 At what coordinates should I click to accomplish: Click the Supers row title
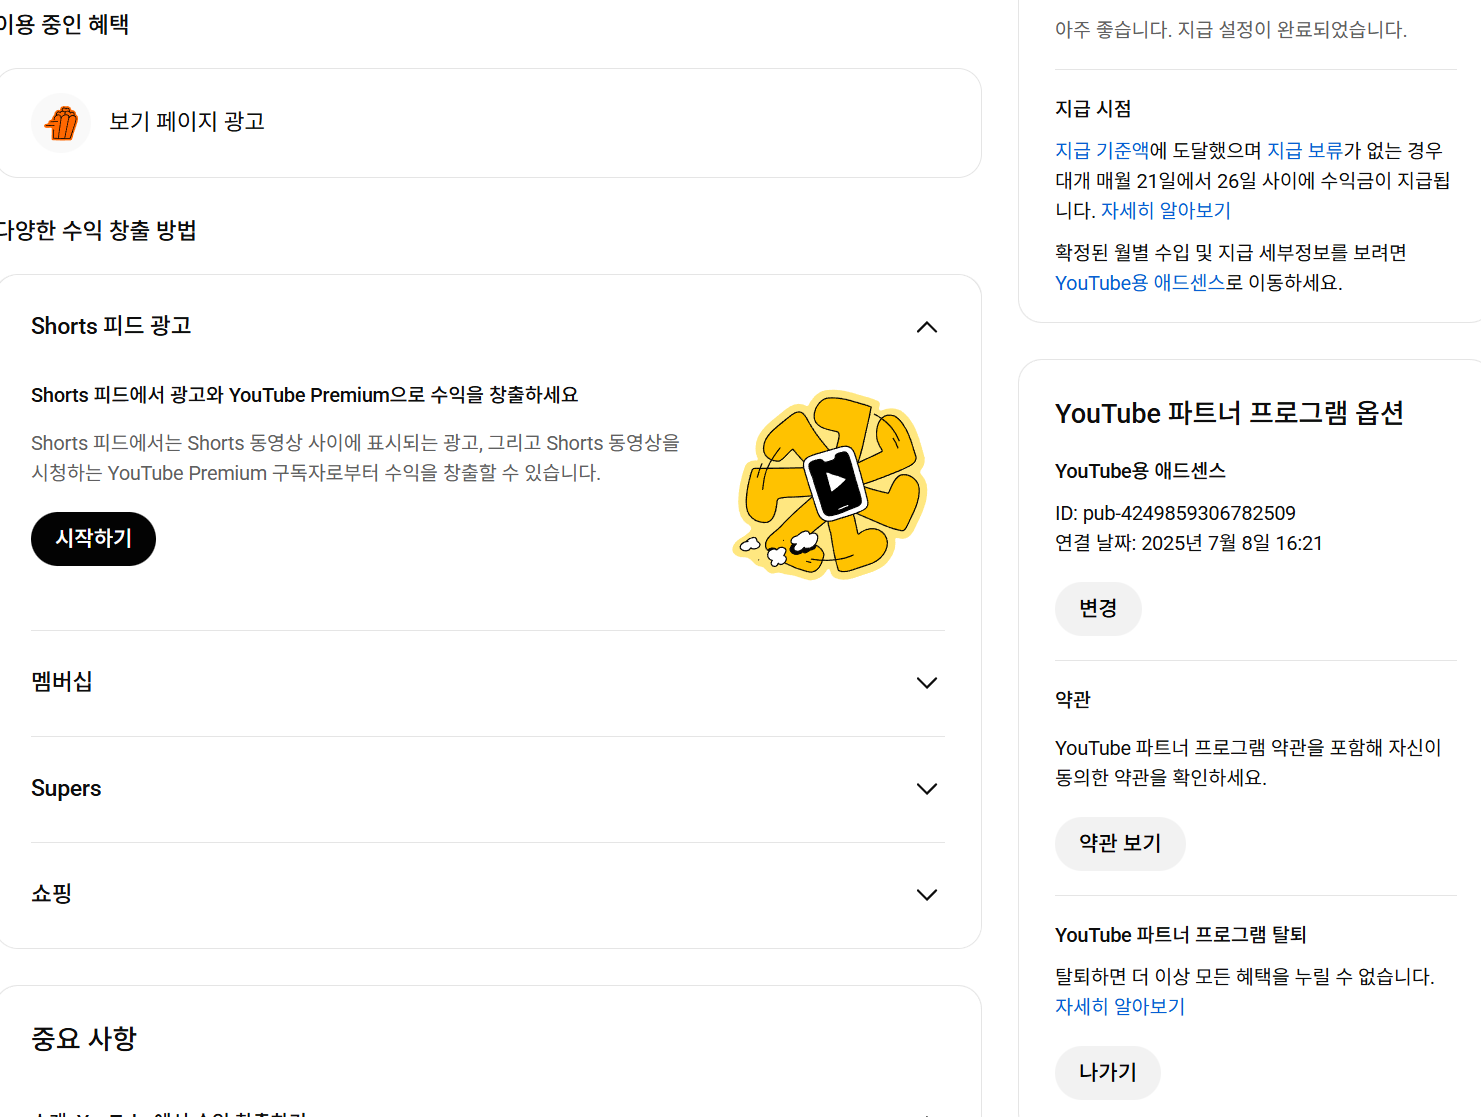66,788
